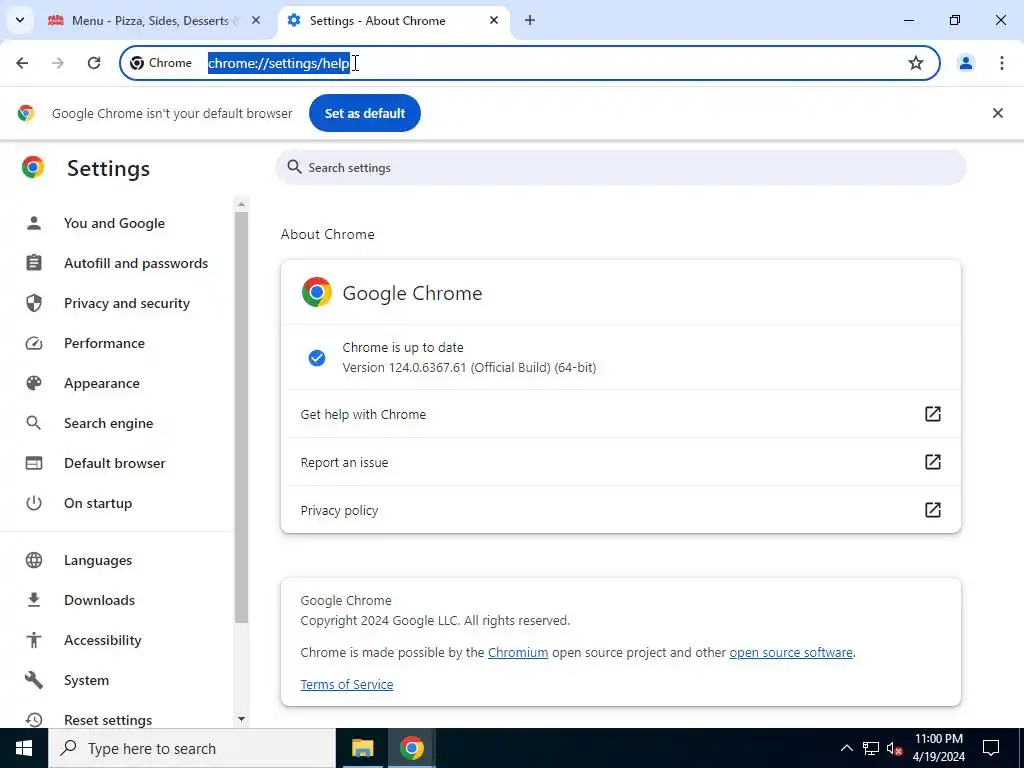This screenshot has height=768, width=1024.
Task: Select Accessibility in sidebar
Action: click(103, 640)
